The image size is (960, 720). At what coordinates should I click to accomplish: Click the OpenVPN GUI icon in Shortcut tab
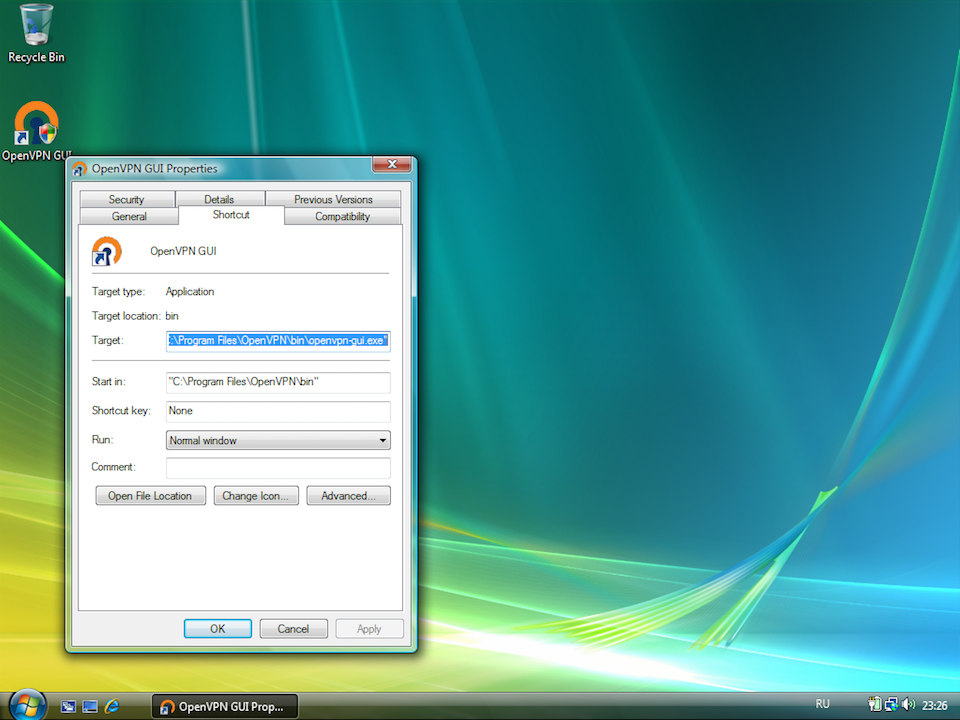point(107,251)
